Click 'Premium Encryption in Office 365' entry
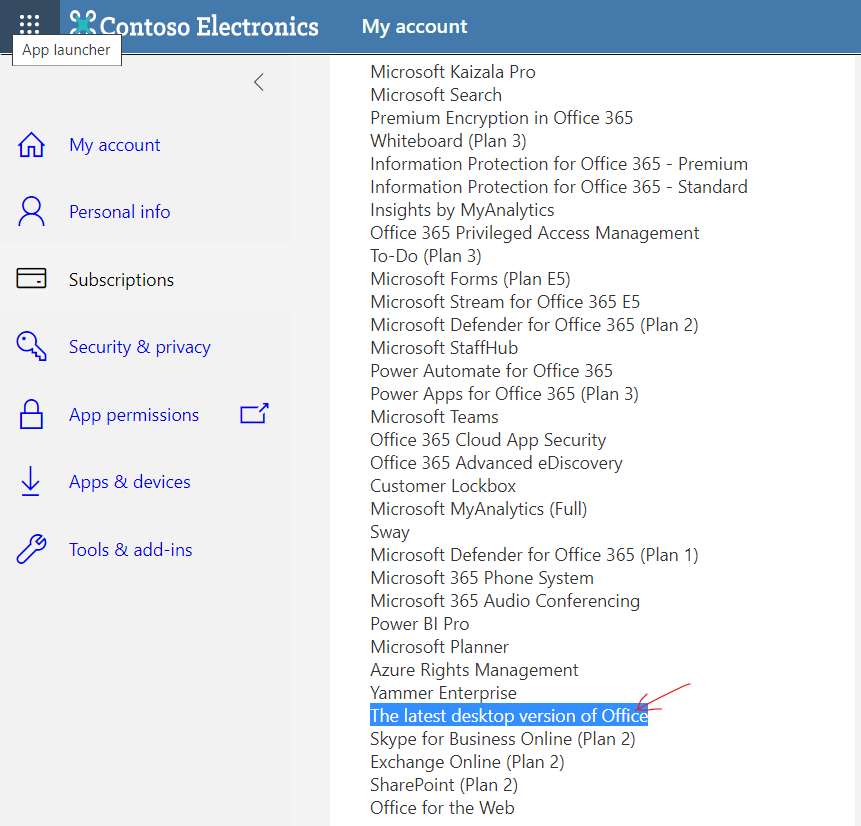 point(501,118)
